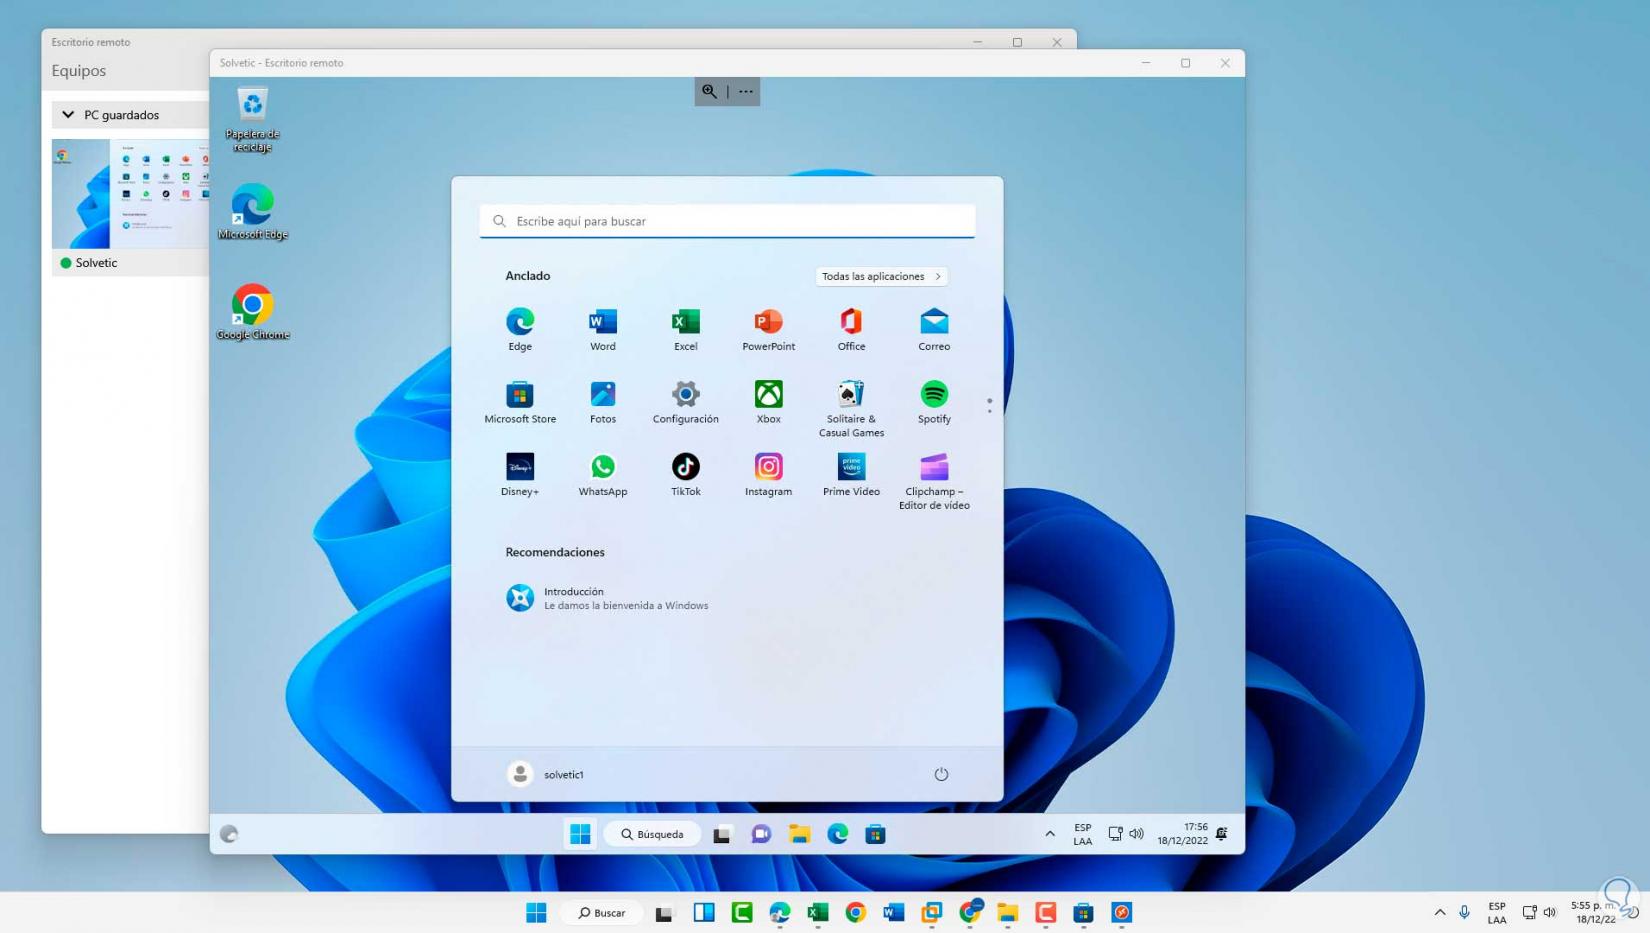Image resolution: width=1650 pixels, height=933 pixels.
Task: Launch WhatsApp from the pinned apps
Action: pos(603,475)
